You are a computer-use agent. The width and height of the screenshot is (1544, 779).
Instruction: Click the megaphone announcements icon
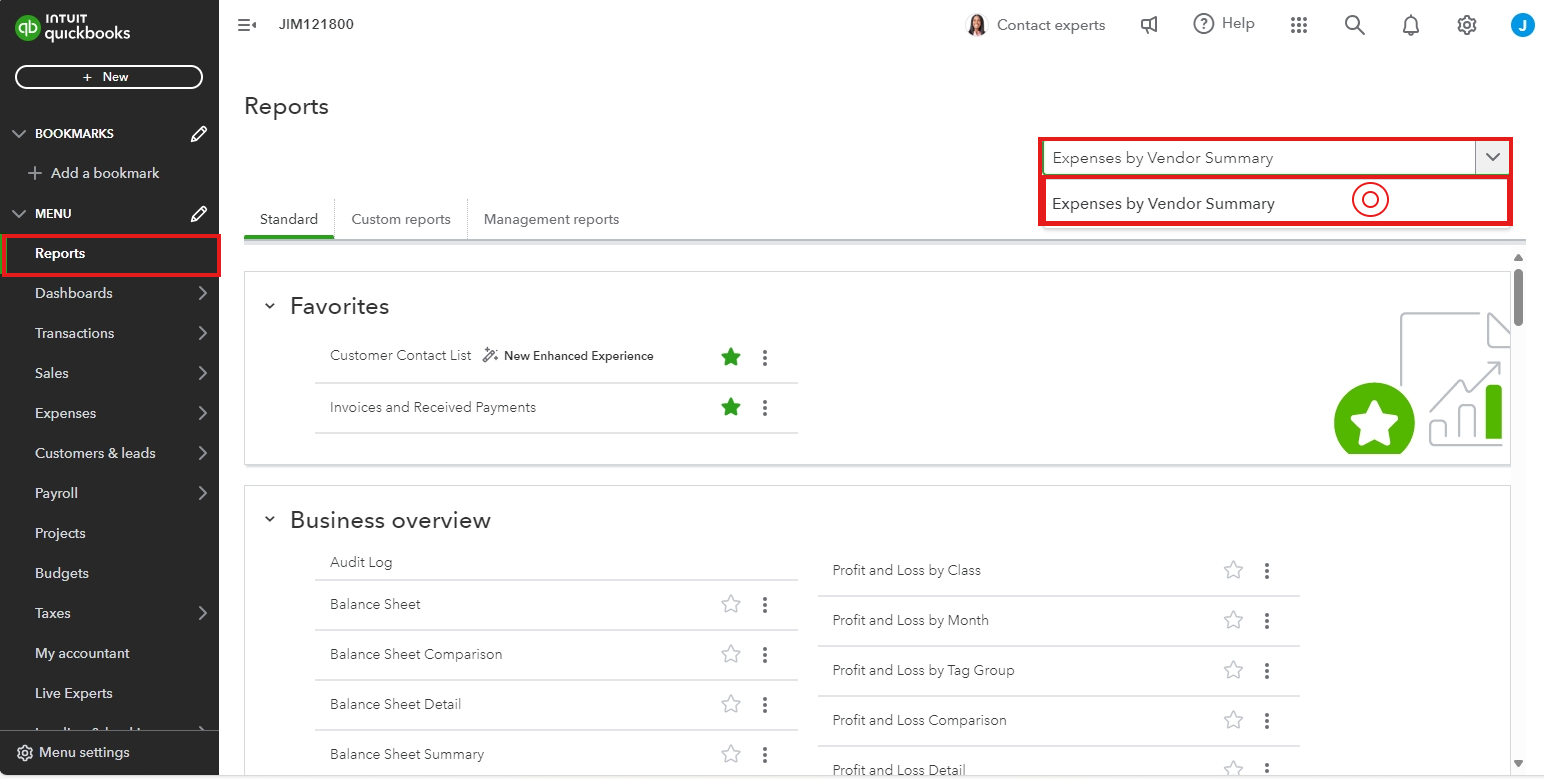(1149, 25)
